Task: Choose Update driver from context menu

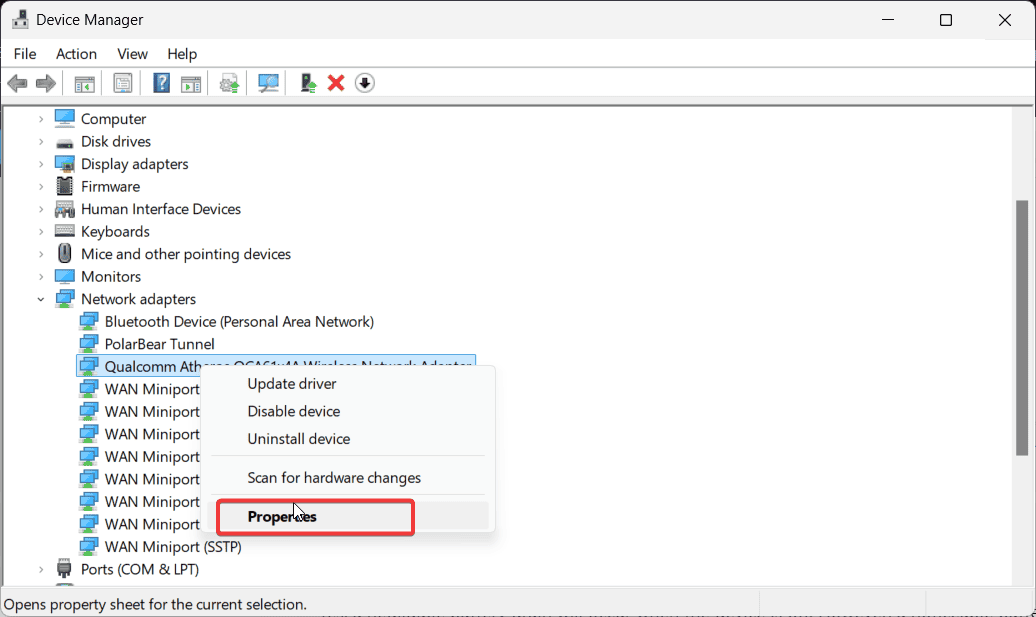Action: click(x=350, y=384)
